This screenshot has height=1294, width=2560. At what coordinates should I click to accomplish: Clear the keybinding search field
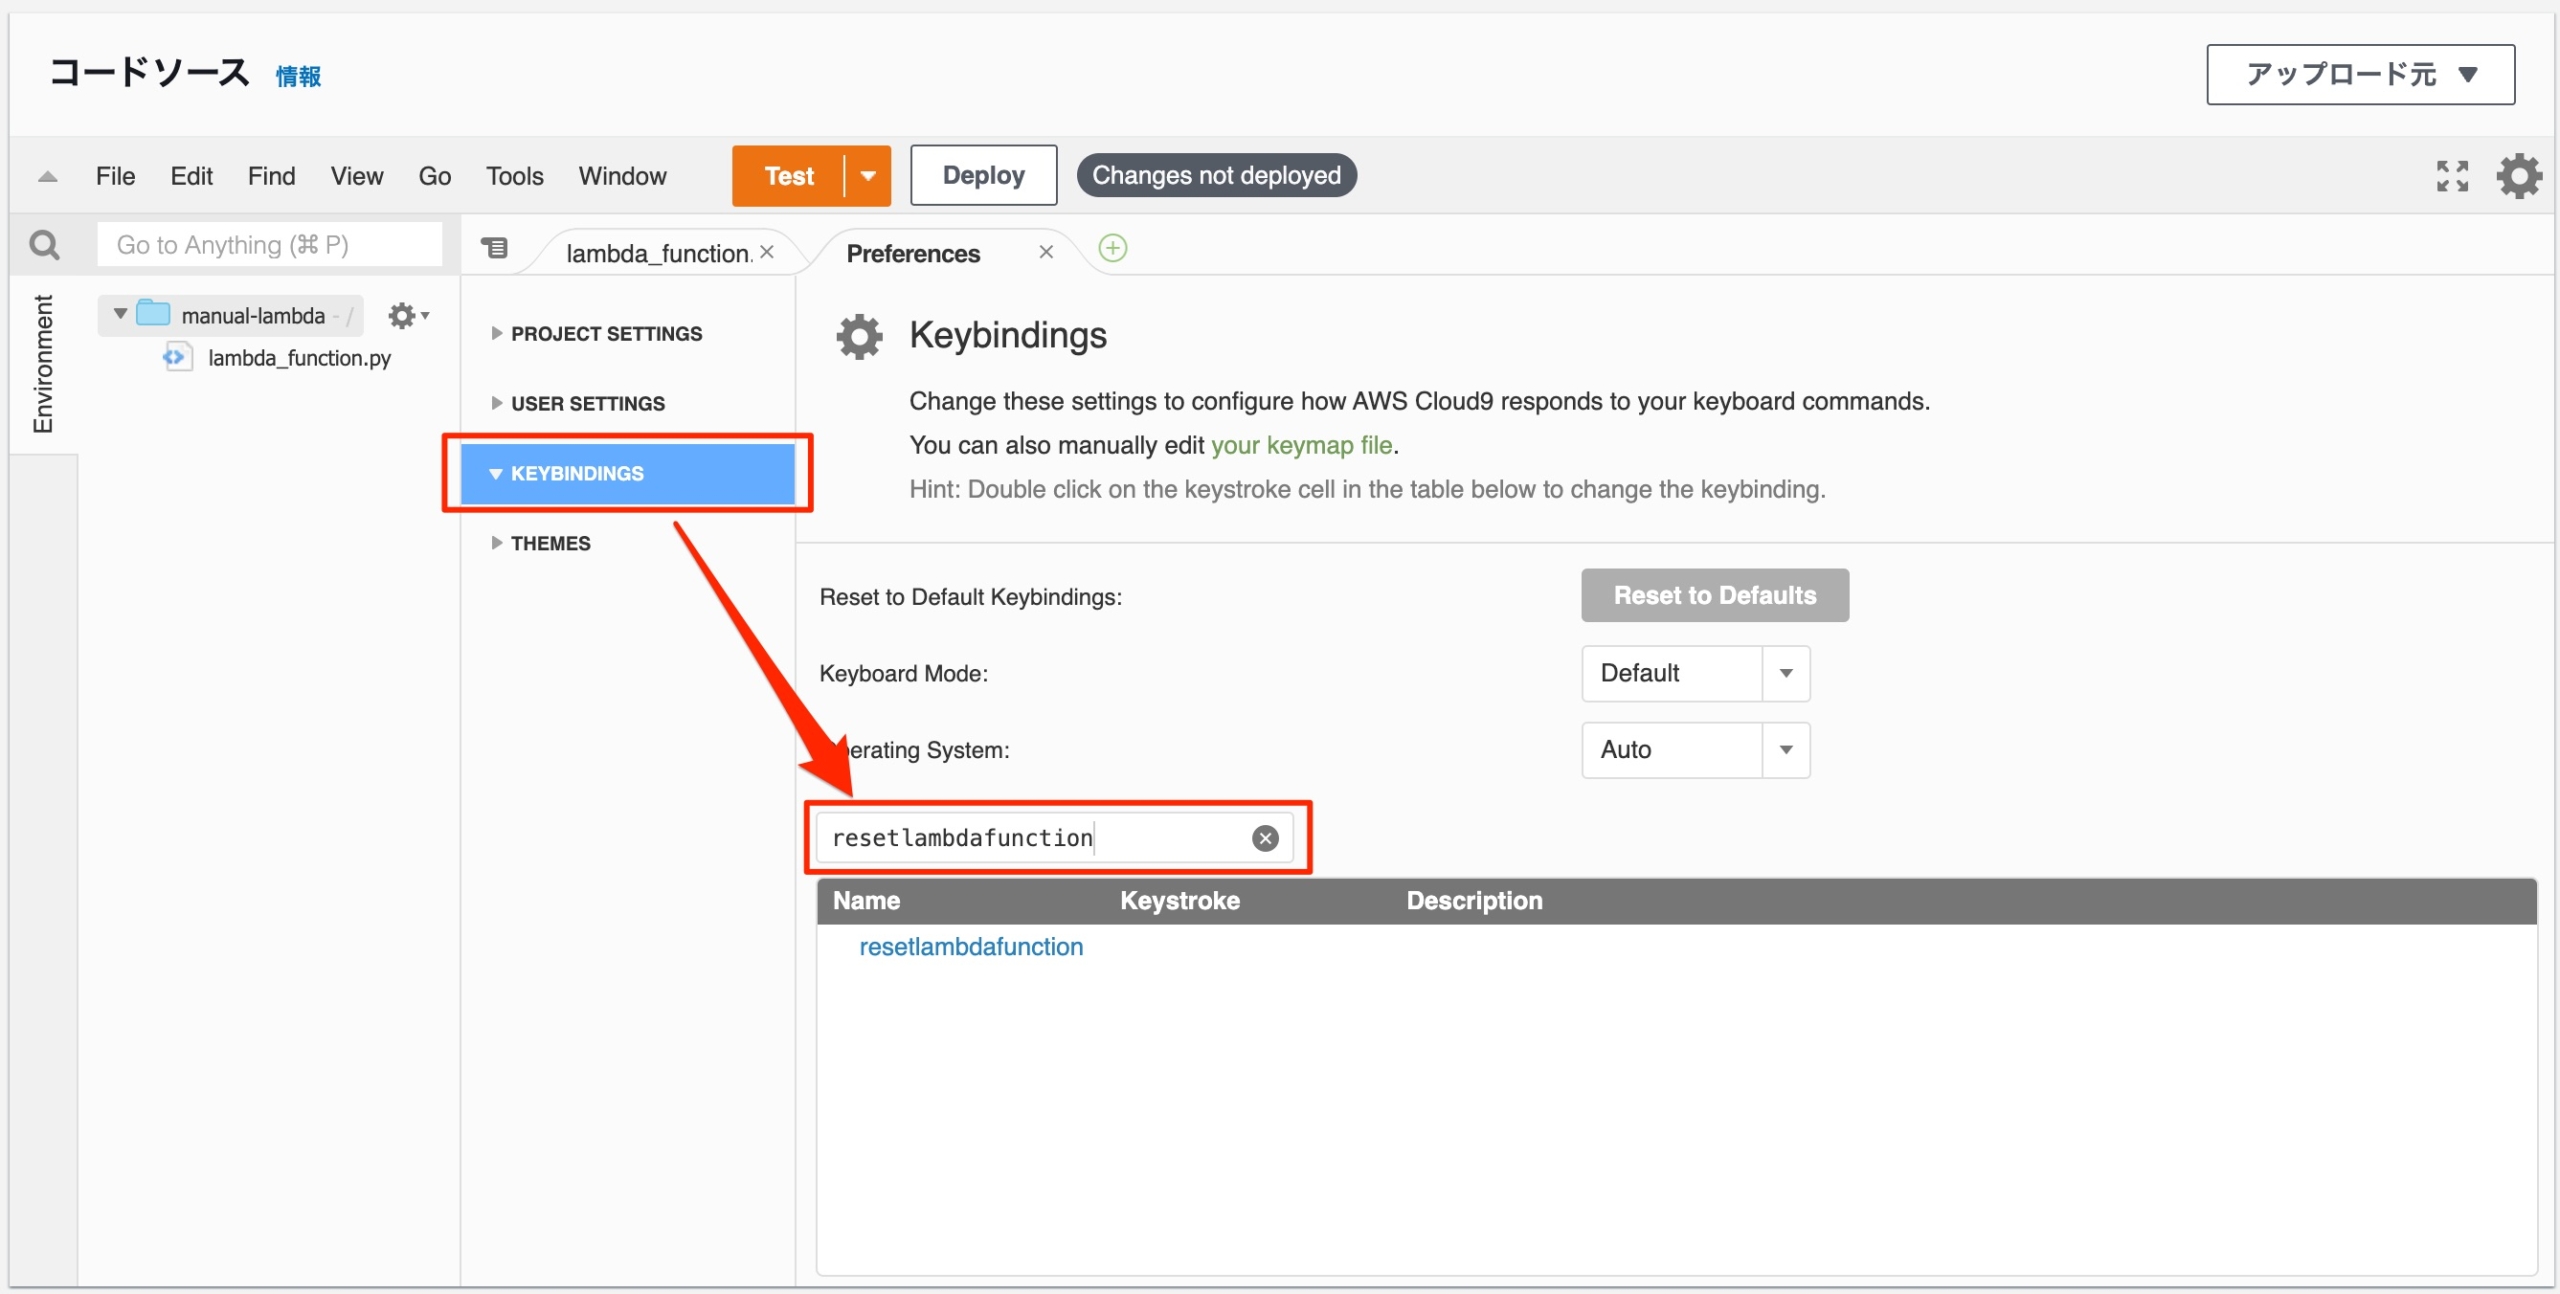click(1265, 838)
